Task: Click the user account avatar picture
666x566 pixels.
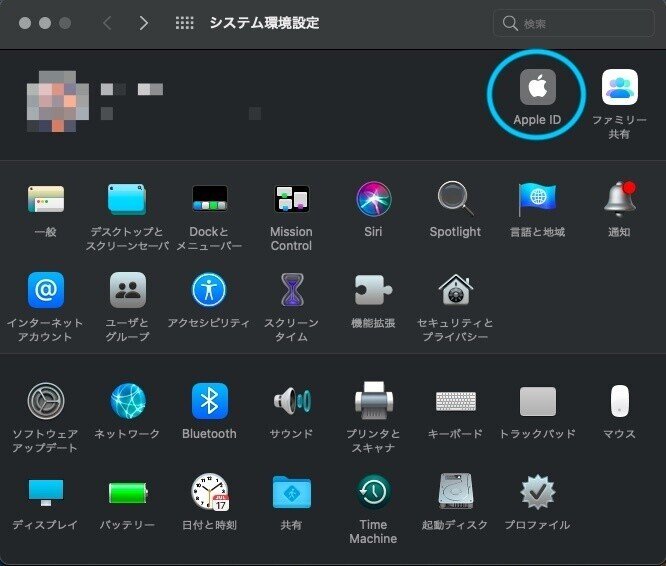Action: pyautogui.click(x=58, y=101)
